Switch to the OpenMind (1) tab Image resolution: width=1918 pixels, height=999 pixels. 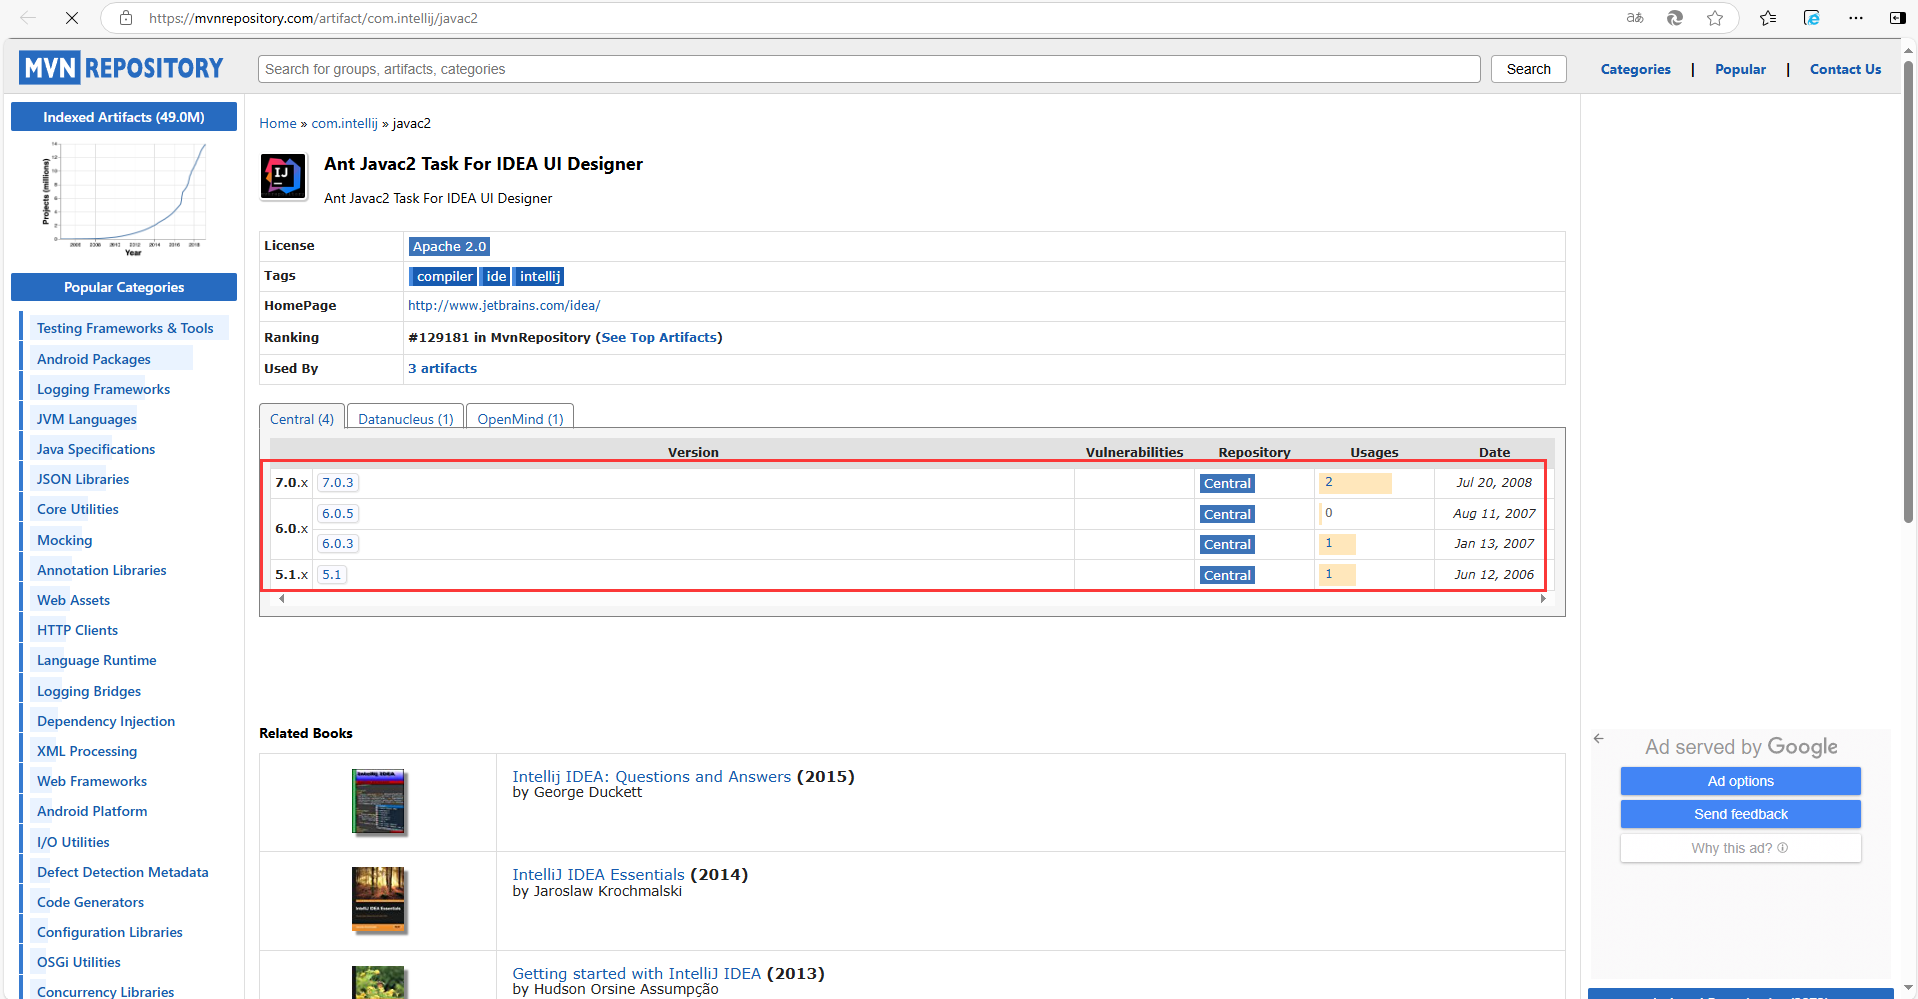[x=520, y=418]
